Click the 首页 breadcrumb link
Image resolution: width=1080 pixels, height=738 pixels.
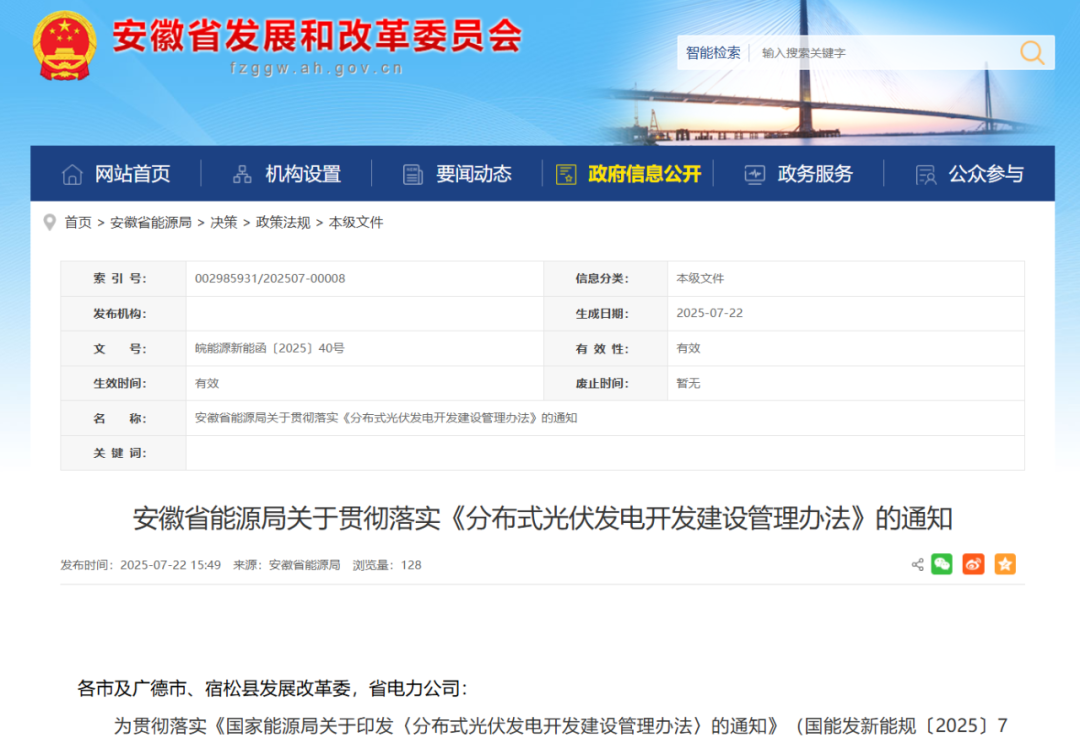(78, 222)
